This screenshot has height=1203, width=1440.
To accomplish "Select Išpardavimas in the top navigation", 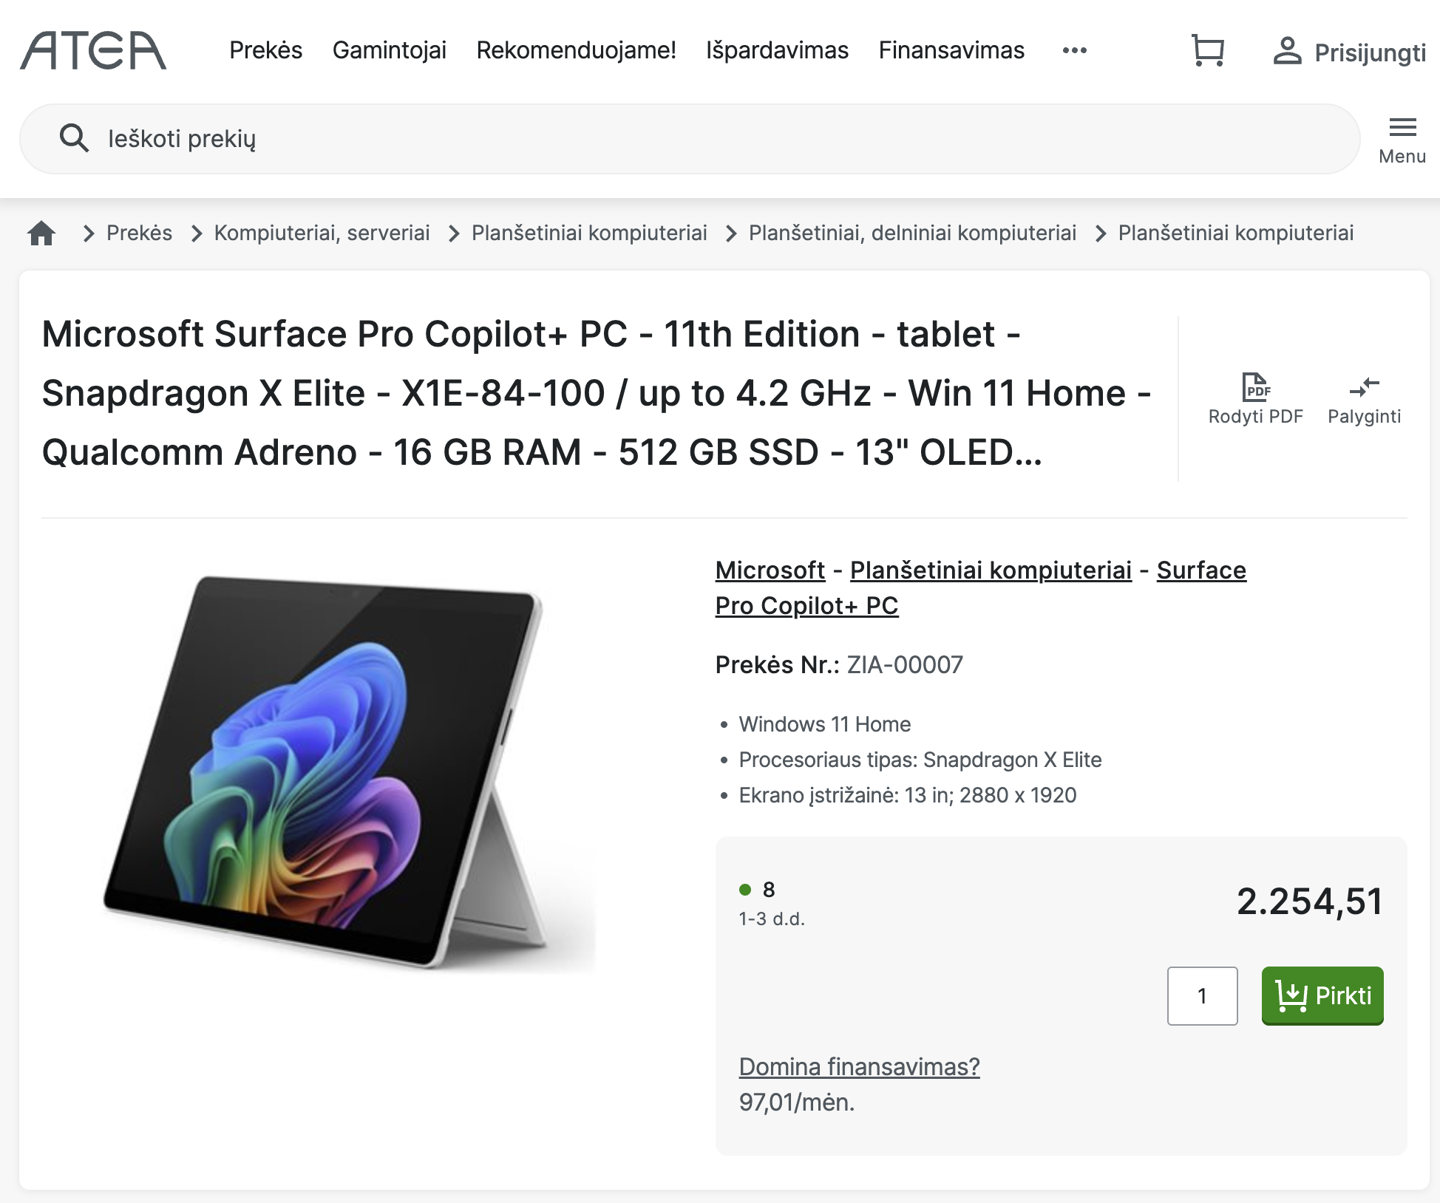I will pos(777,50).
